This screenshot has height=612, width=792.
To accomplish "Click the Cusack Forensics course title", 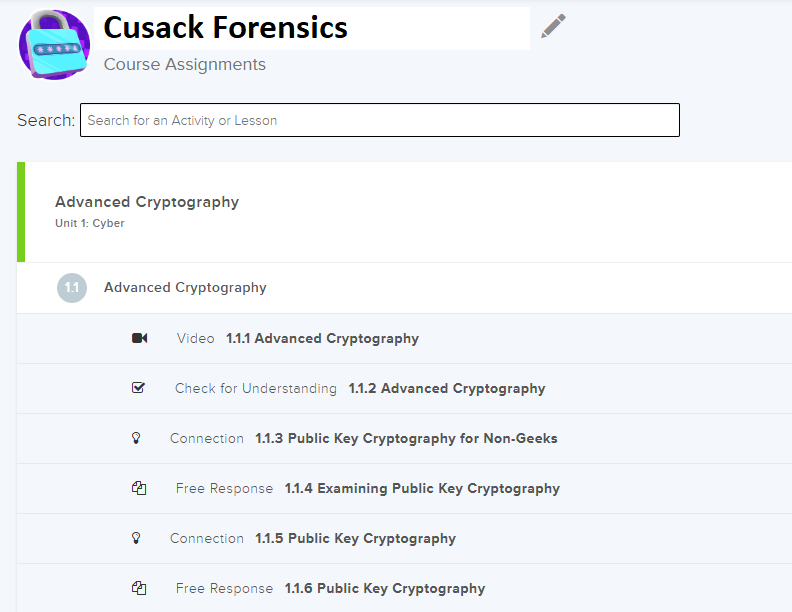I will 226,27.
